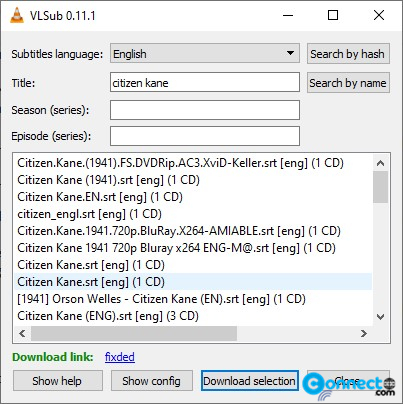Click the Search by hash button
Screen dimensions: 403x404
click(x=348, y=53)
